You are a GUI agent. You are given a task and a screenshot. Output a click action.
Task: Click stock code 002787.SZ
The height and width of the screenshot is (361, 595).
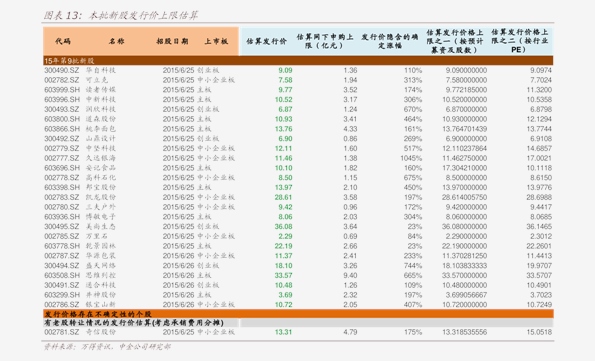(61, 256)
